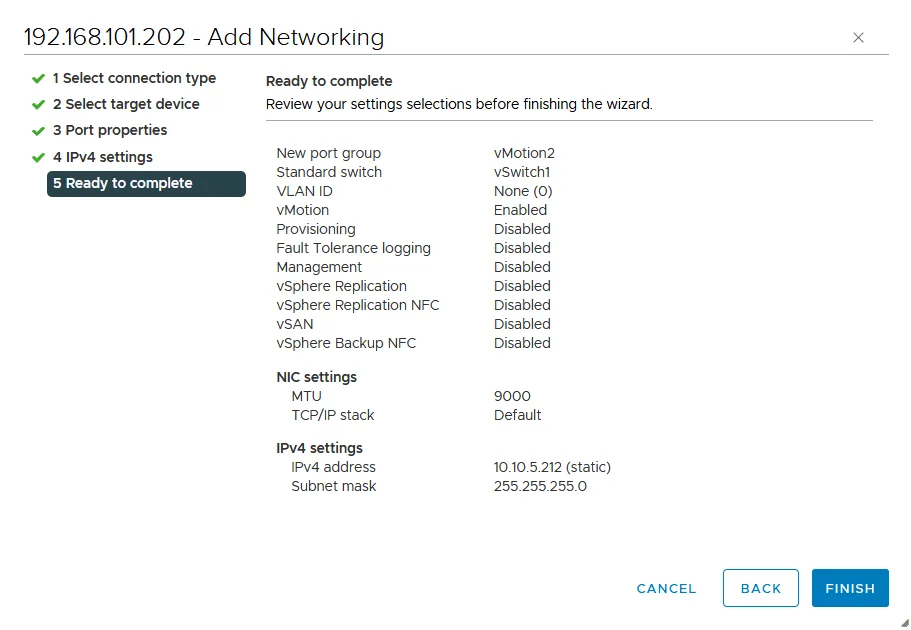
Task: Click the checkmark next to Select target device
Action: point(38,104)
